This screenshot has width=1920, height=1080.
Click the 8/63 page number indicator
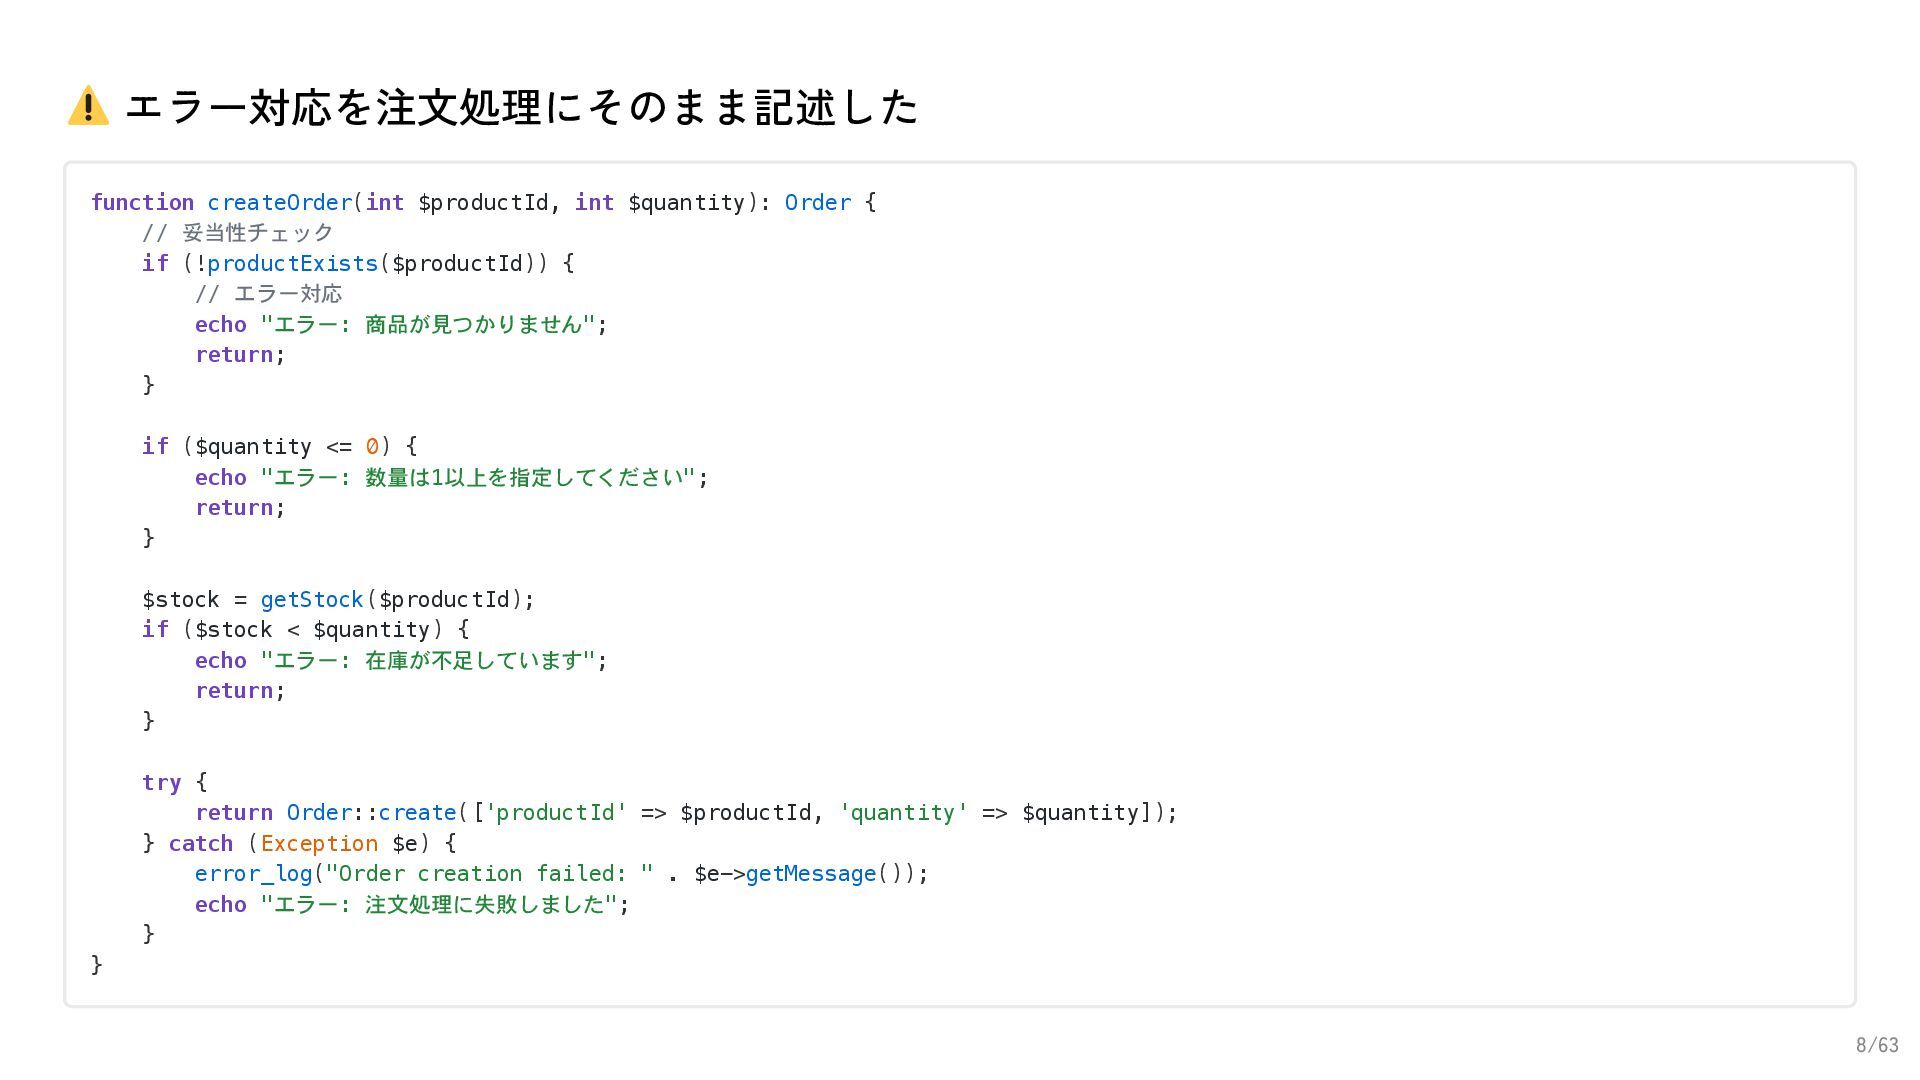click(1876, 1045)
